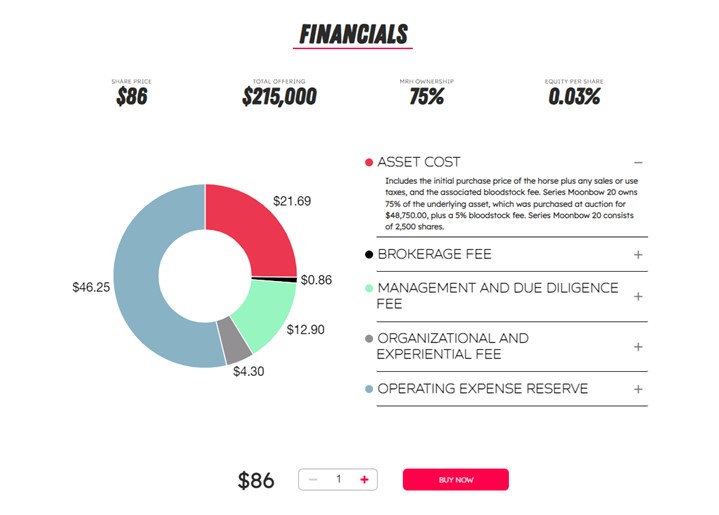The width and height of the screenshot is (719, 515).
Task: Expand Brokerage Fee plus icon
Action: (638, 254)
